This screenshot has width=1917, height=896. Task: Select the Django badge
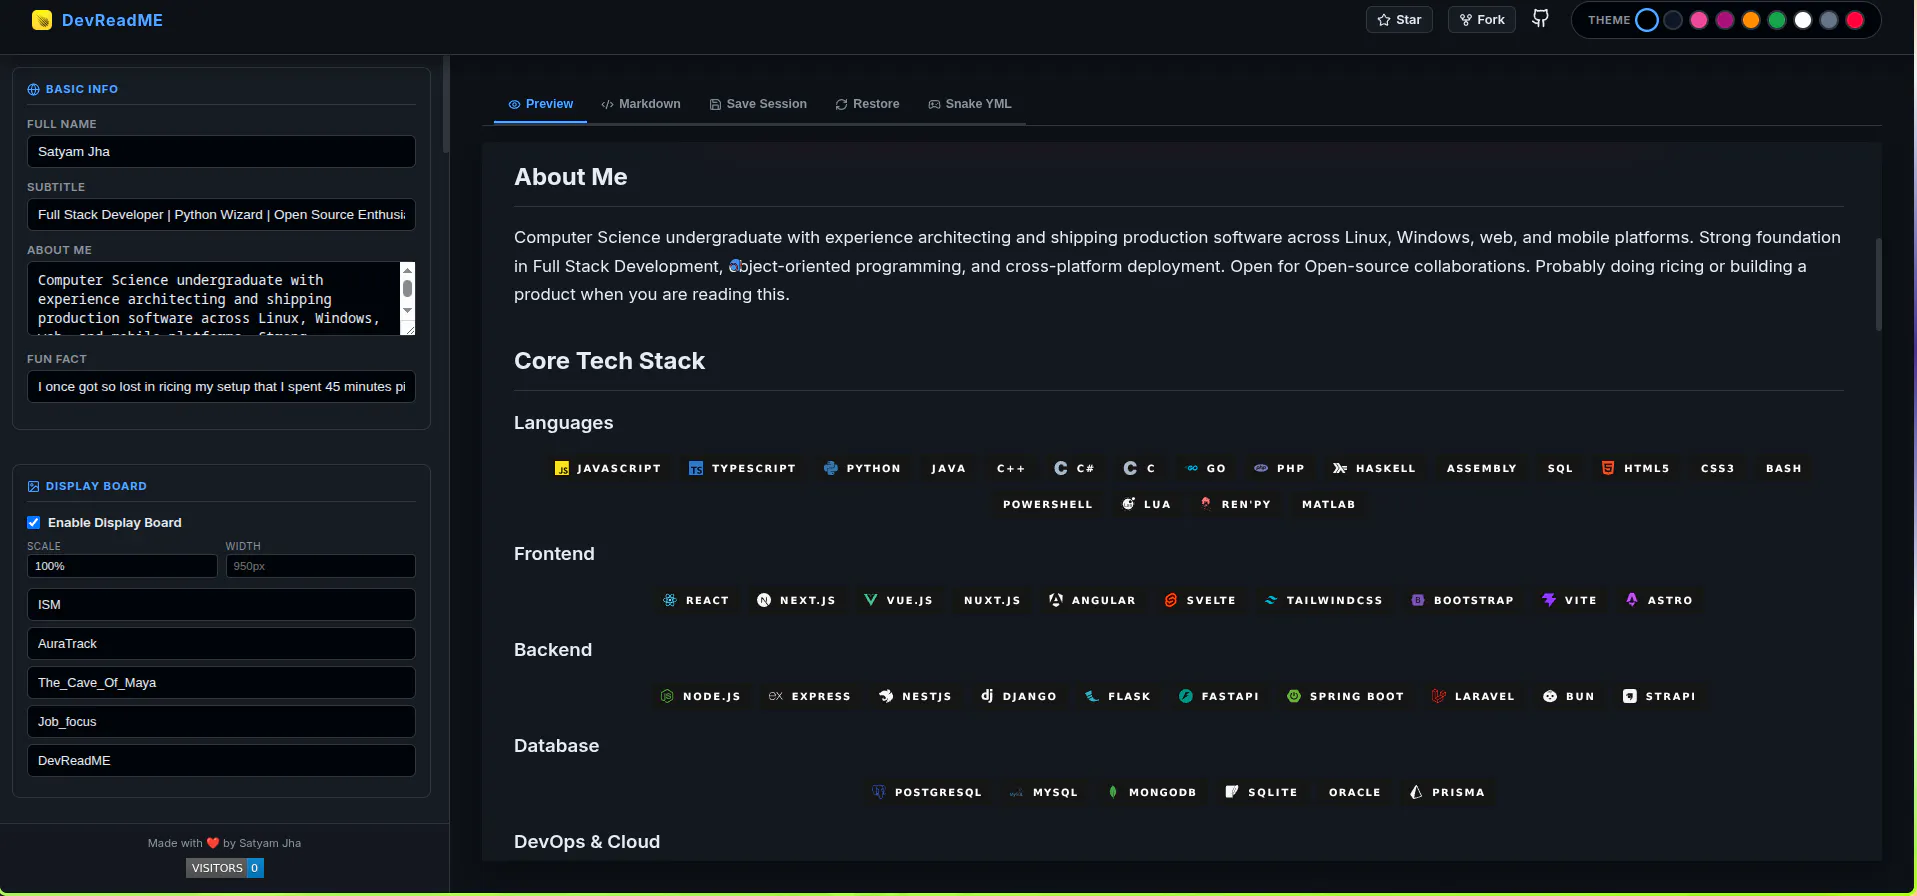(1018, 696)
